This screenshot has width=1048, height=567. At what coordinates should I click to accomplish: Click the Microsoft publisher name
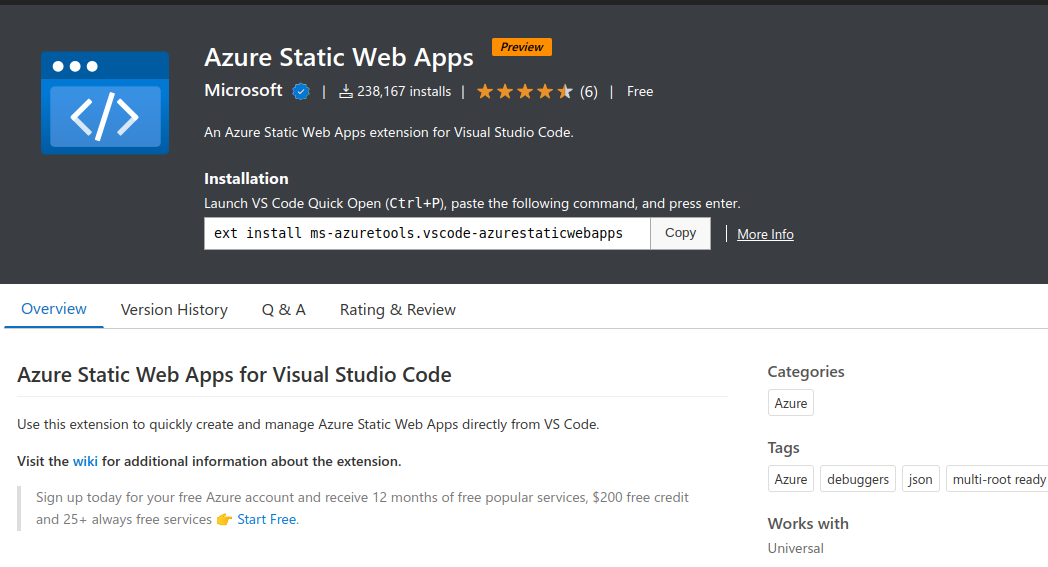(x=243, y=90)
